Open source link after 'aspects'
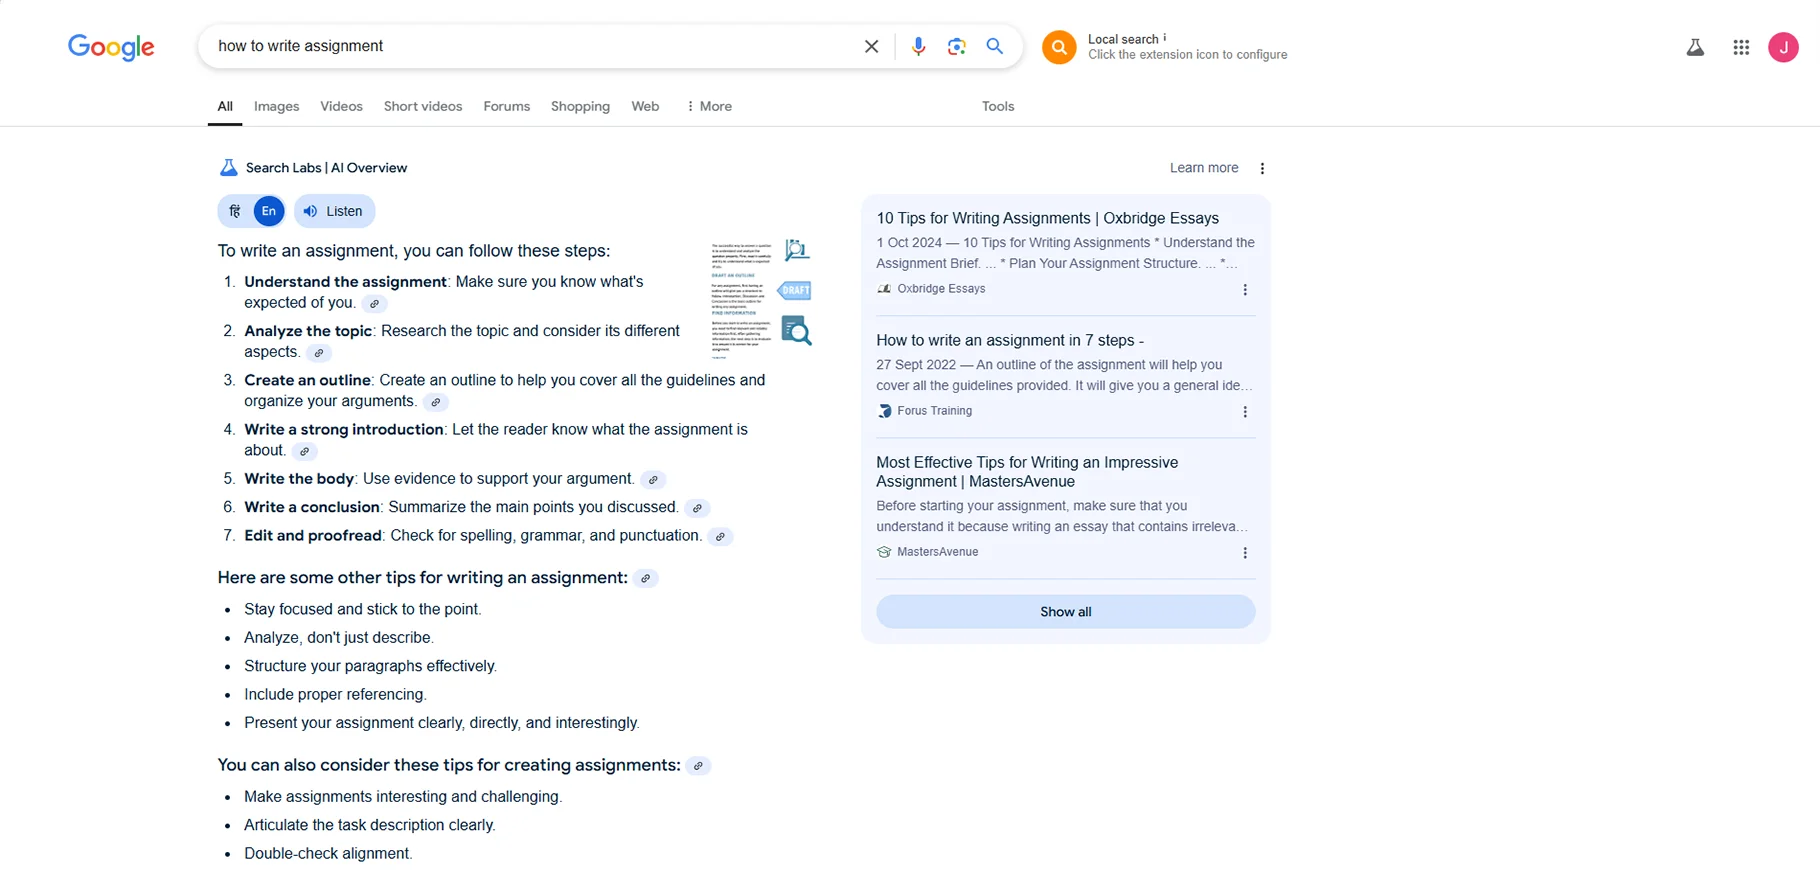Viewport: 1820px width, 870px height. pos(318,353)
